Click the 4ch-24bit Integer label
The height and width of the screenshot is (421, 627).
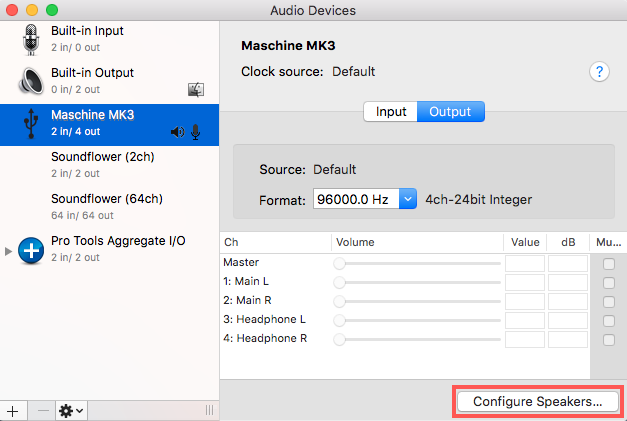(479, 199)
